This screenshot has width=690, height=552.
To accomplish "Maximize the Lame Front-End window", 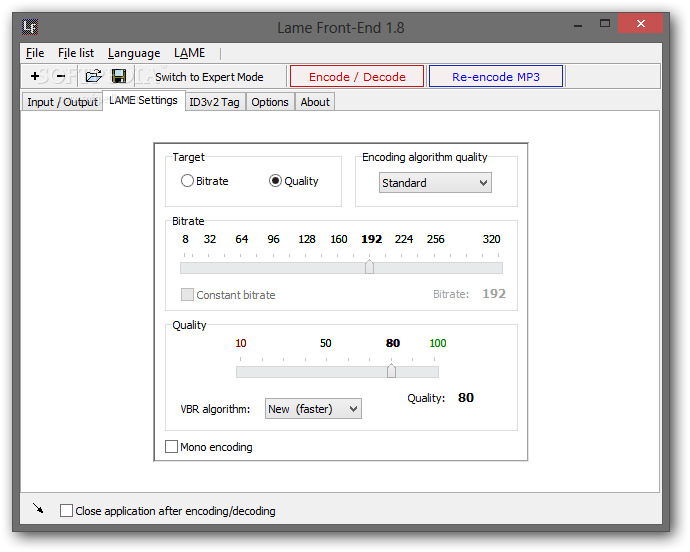I will click(x=605, y=24).
